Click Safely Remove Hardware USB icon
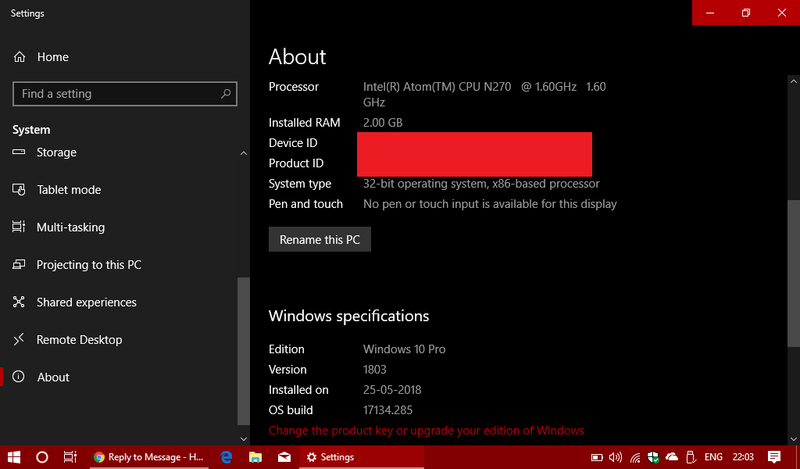The width and height of the screenshot is (800, 469). pyautogui.click(x=690, y=457)
